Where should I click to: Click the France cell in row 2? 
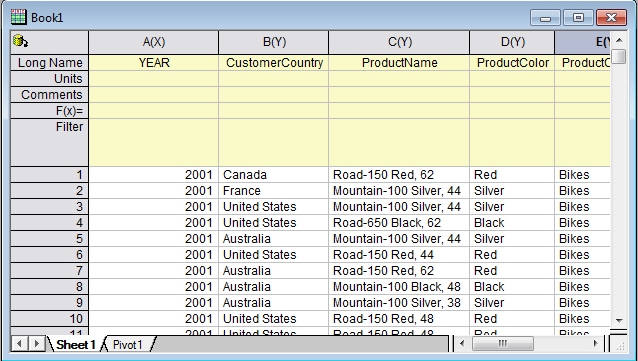pyautogui.click(x=273, y=190)
